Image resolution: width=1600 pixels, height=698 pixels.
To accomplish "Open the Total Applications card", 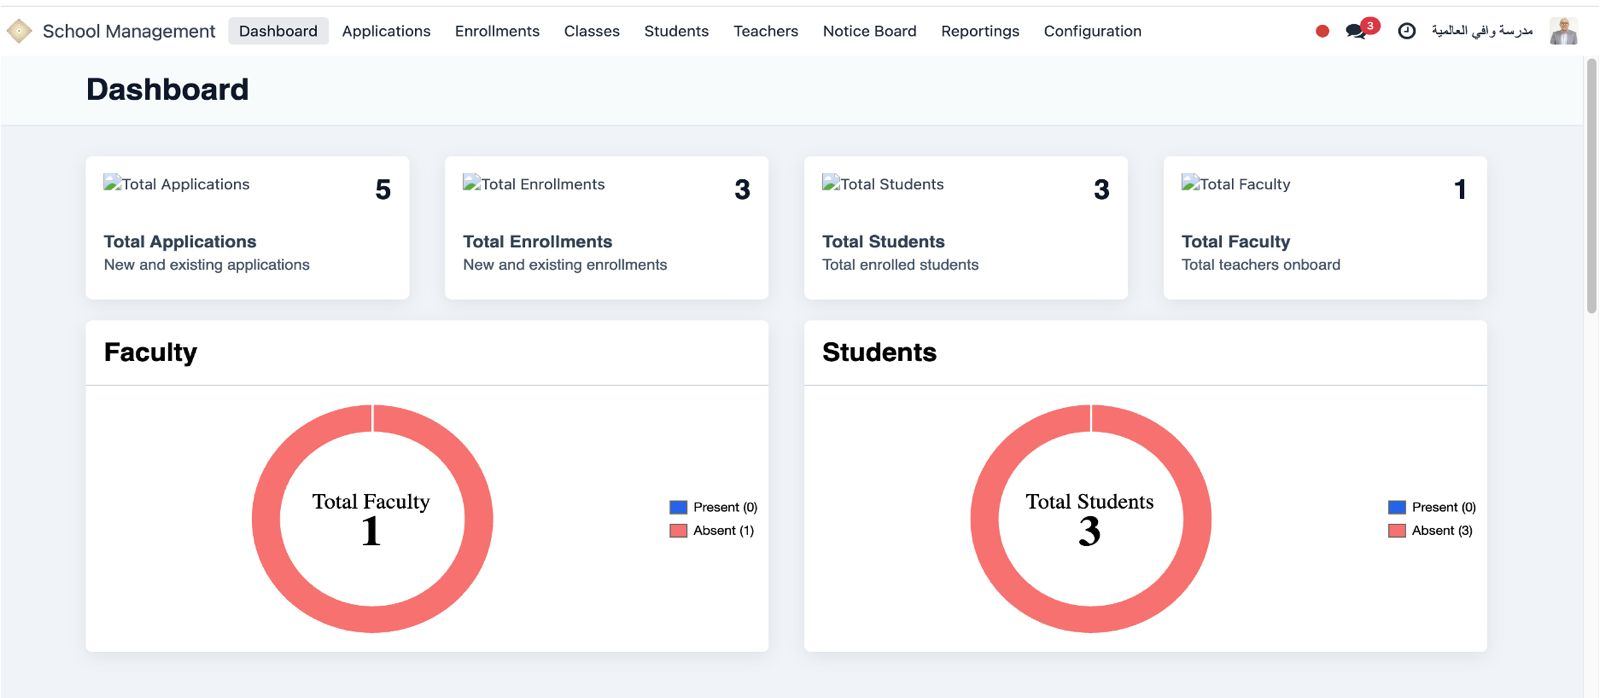I will (247, 227).
